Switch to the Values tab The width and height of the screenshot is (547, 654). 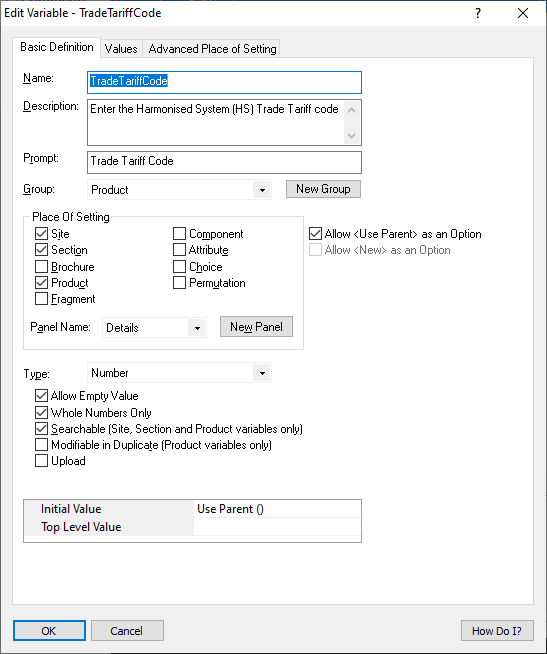(x=121, y=49)
